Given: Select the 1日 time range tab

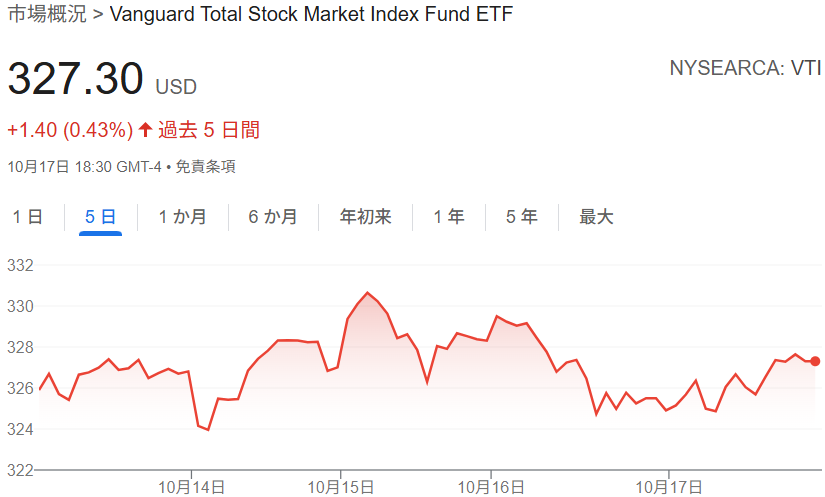Looking at the screenshot, I should (28, 217).
